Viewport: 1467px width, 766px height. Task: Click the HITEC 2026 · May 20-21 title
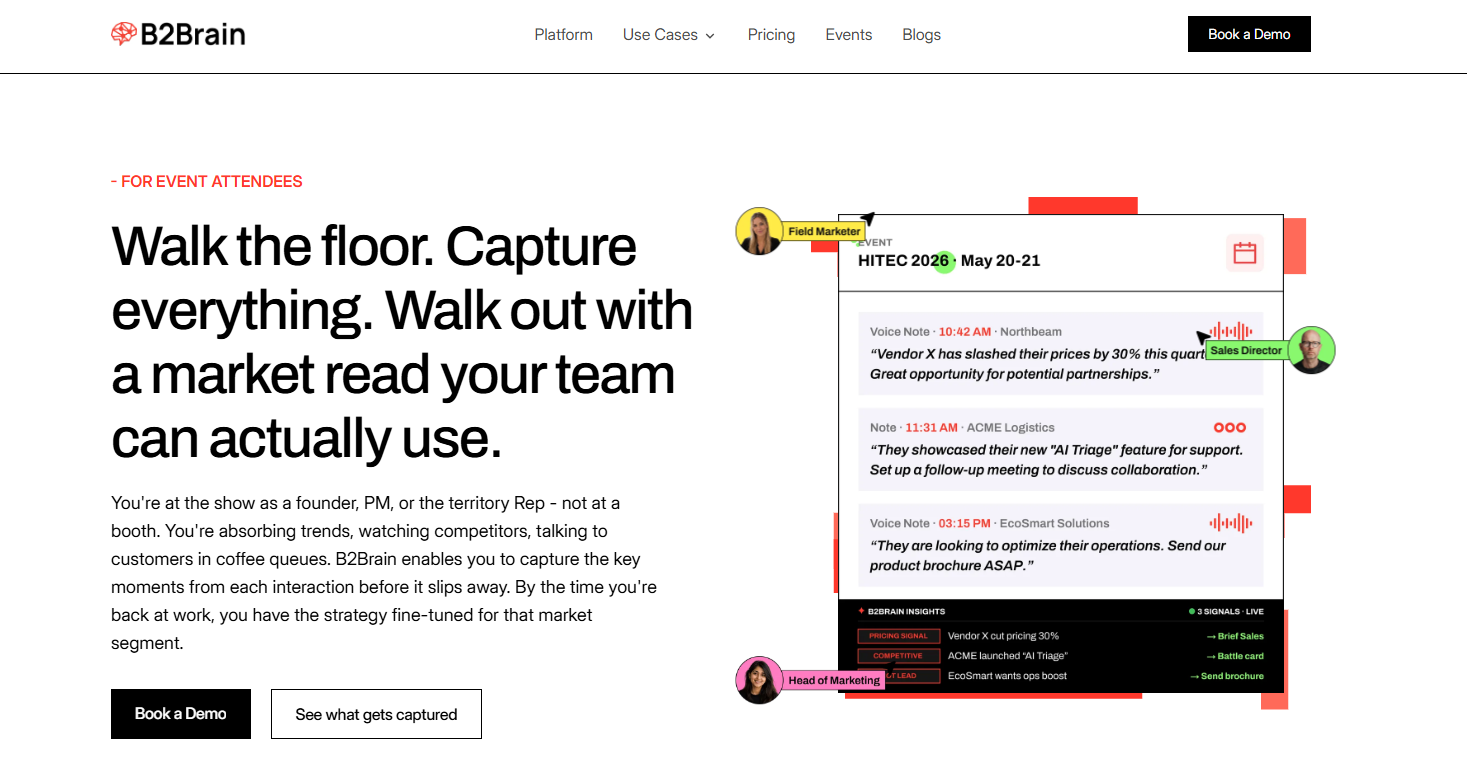[949, 261]
